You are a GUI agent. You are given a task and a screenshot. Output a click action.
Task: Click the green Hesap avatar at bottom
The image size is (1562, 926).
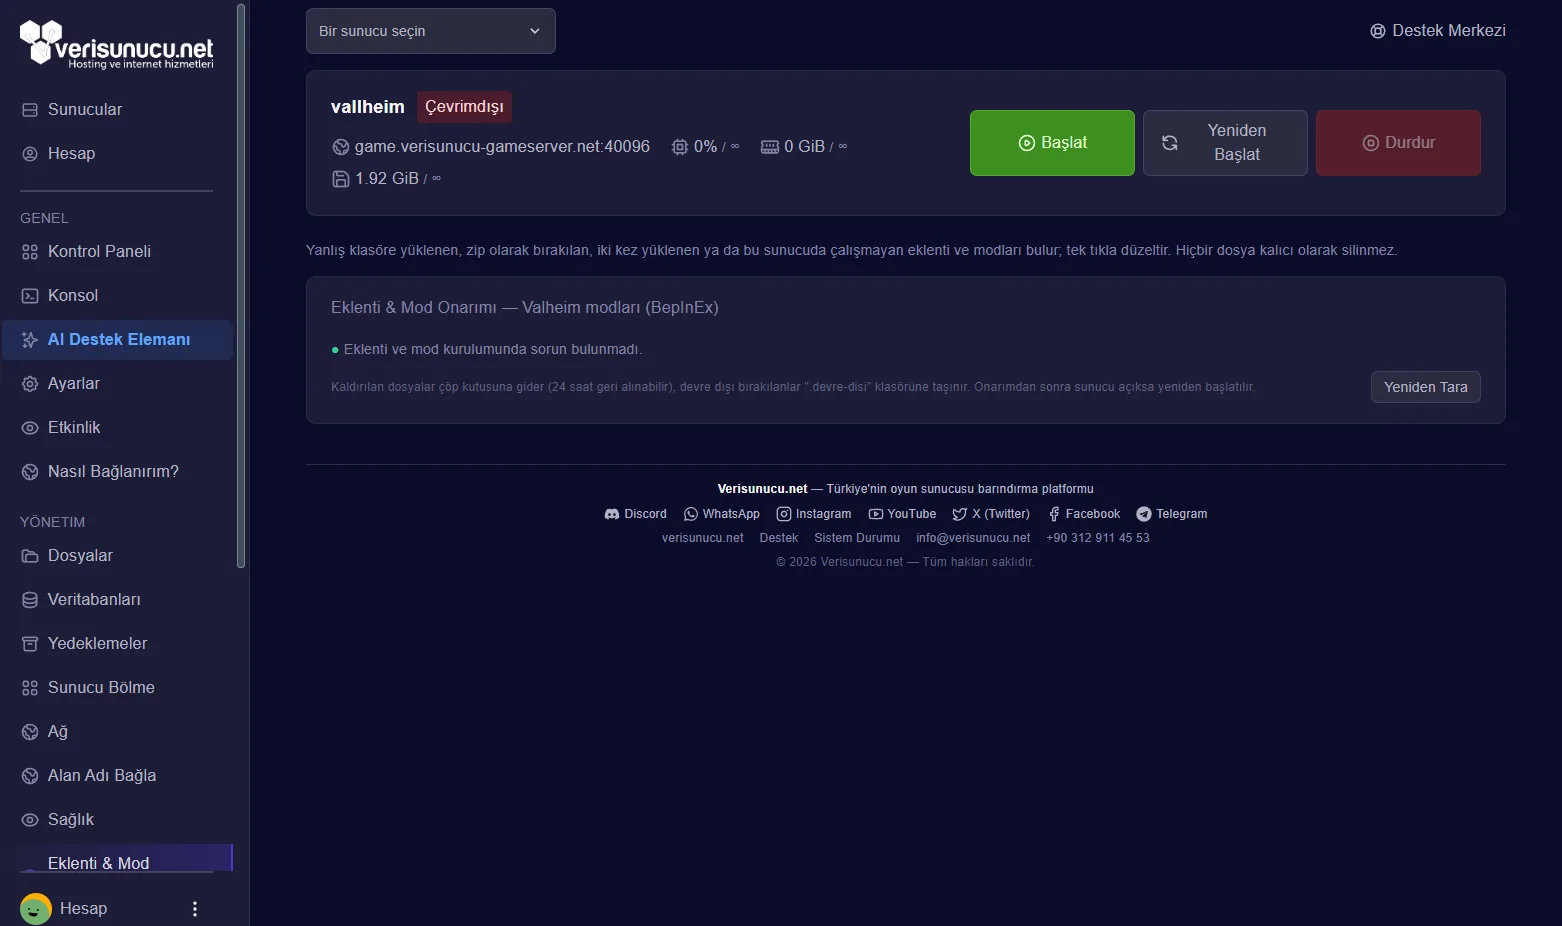[x=36, y=909]
